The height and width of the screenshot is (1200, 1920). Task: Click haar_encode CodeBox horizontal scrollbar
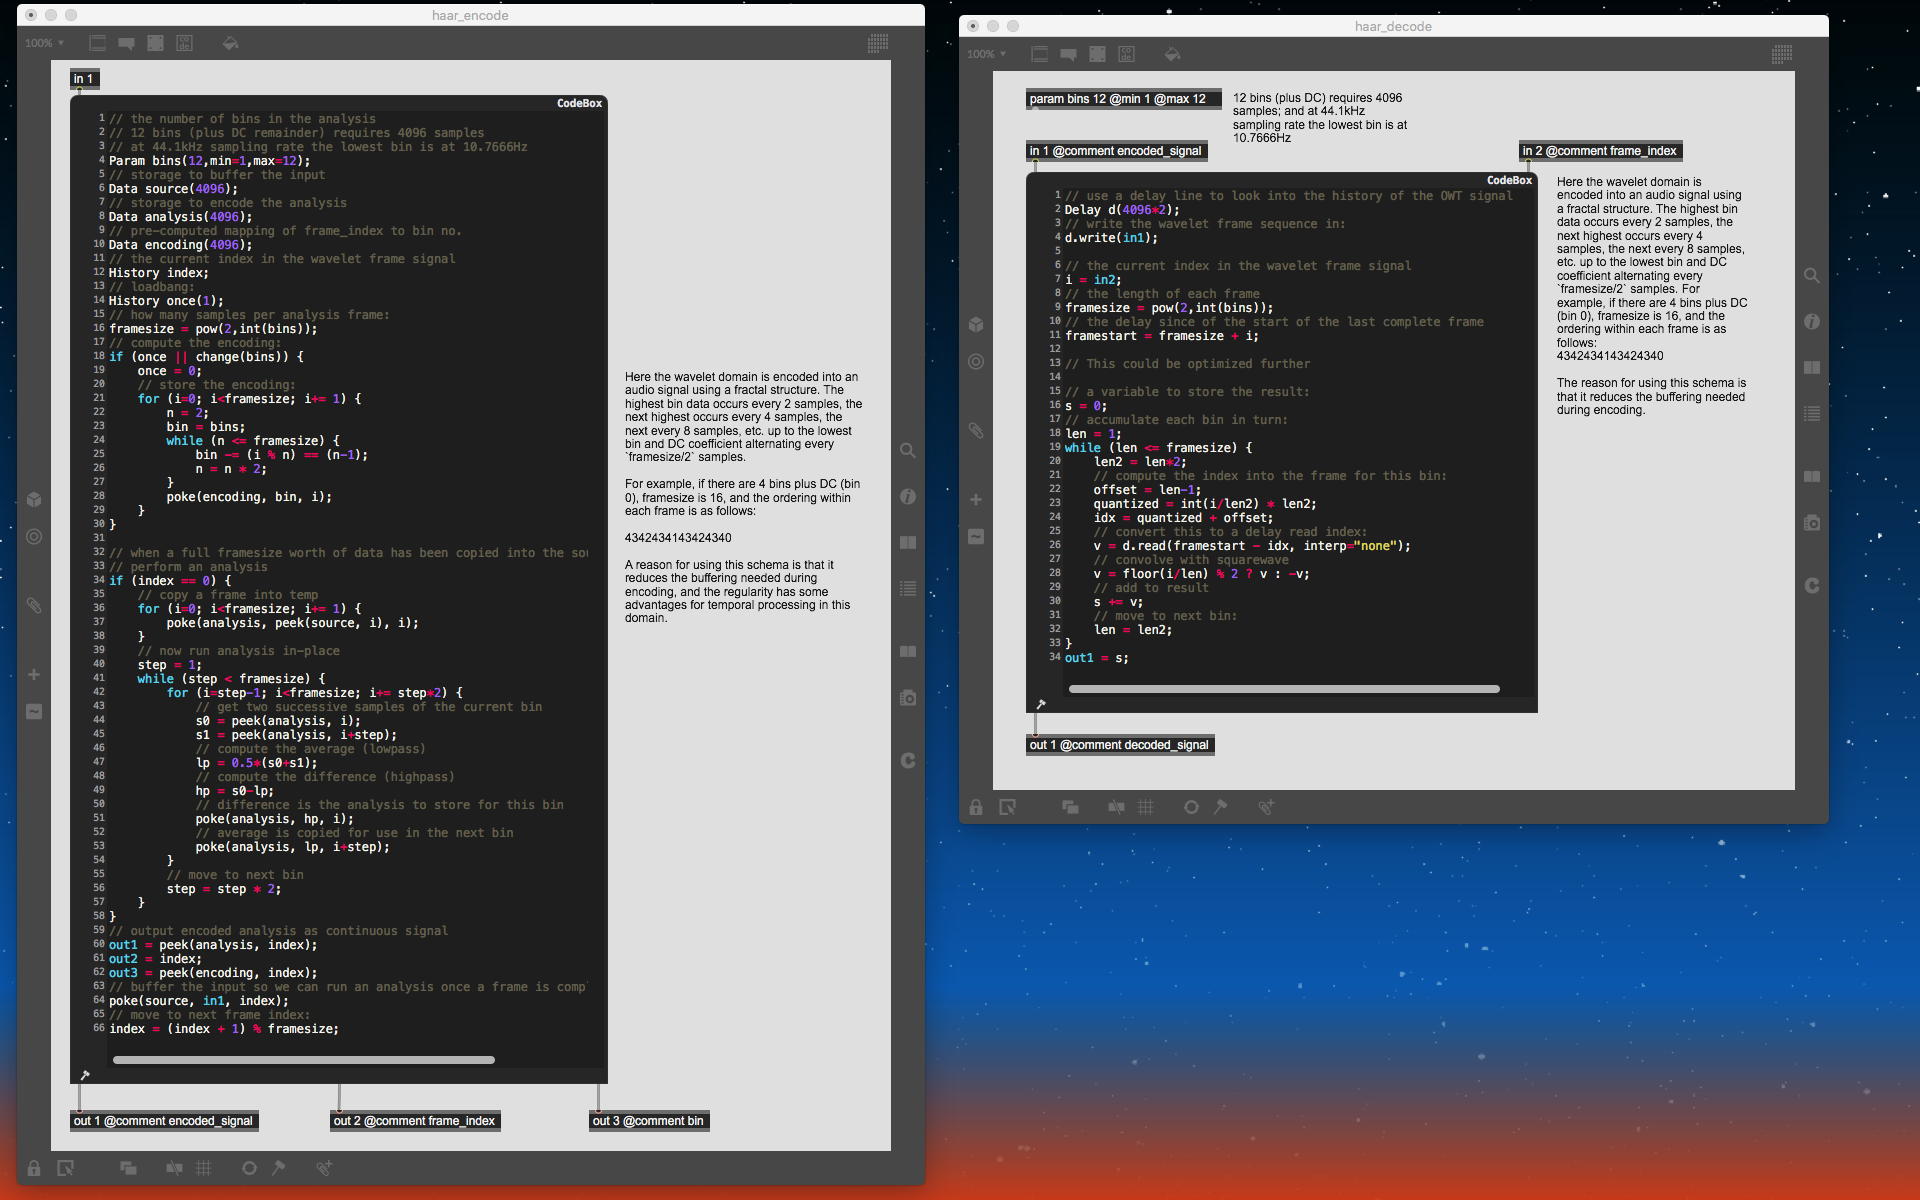pyautogui.click(x=303, y=1060)
